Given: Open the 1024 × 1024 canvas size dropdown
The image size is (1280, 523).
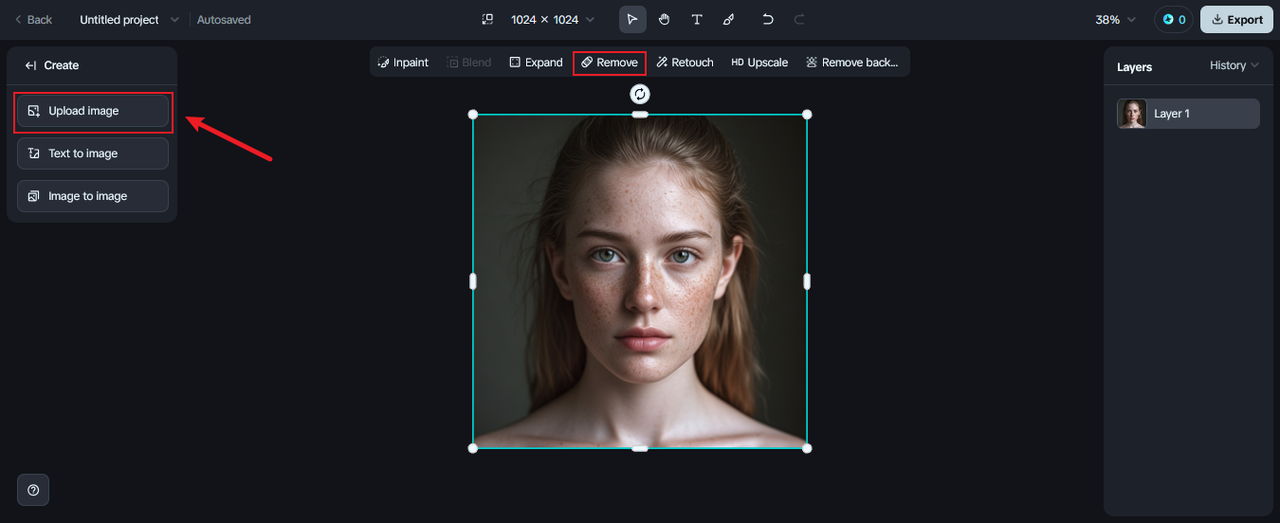Looking at the screenshot, I should point(552,20).
